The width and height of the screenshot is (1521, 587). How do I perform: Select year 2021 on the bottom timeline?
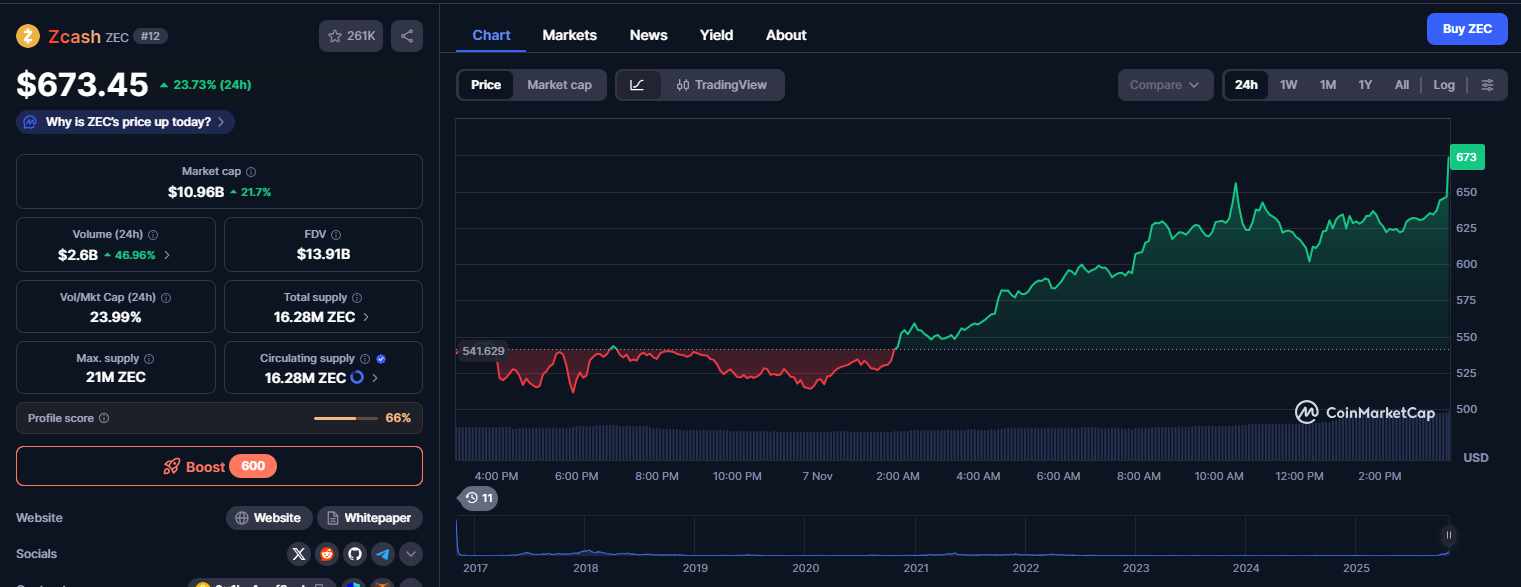click(x=915, y=567)
